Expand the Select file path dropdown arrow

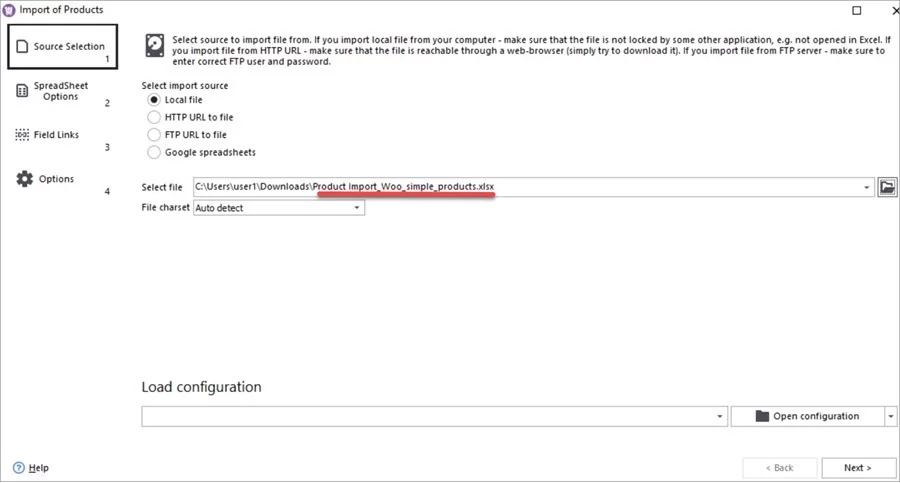867,187
